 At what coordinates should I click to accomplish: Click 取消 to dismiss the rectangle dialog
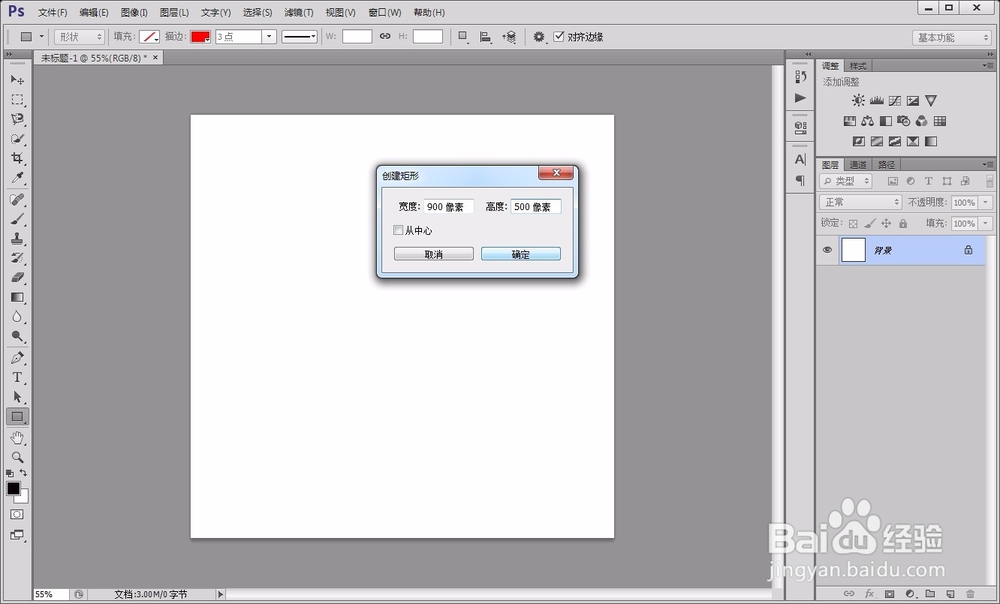click(433, 253)
